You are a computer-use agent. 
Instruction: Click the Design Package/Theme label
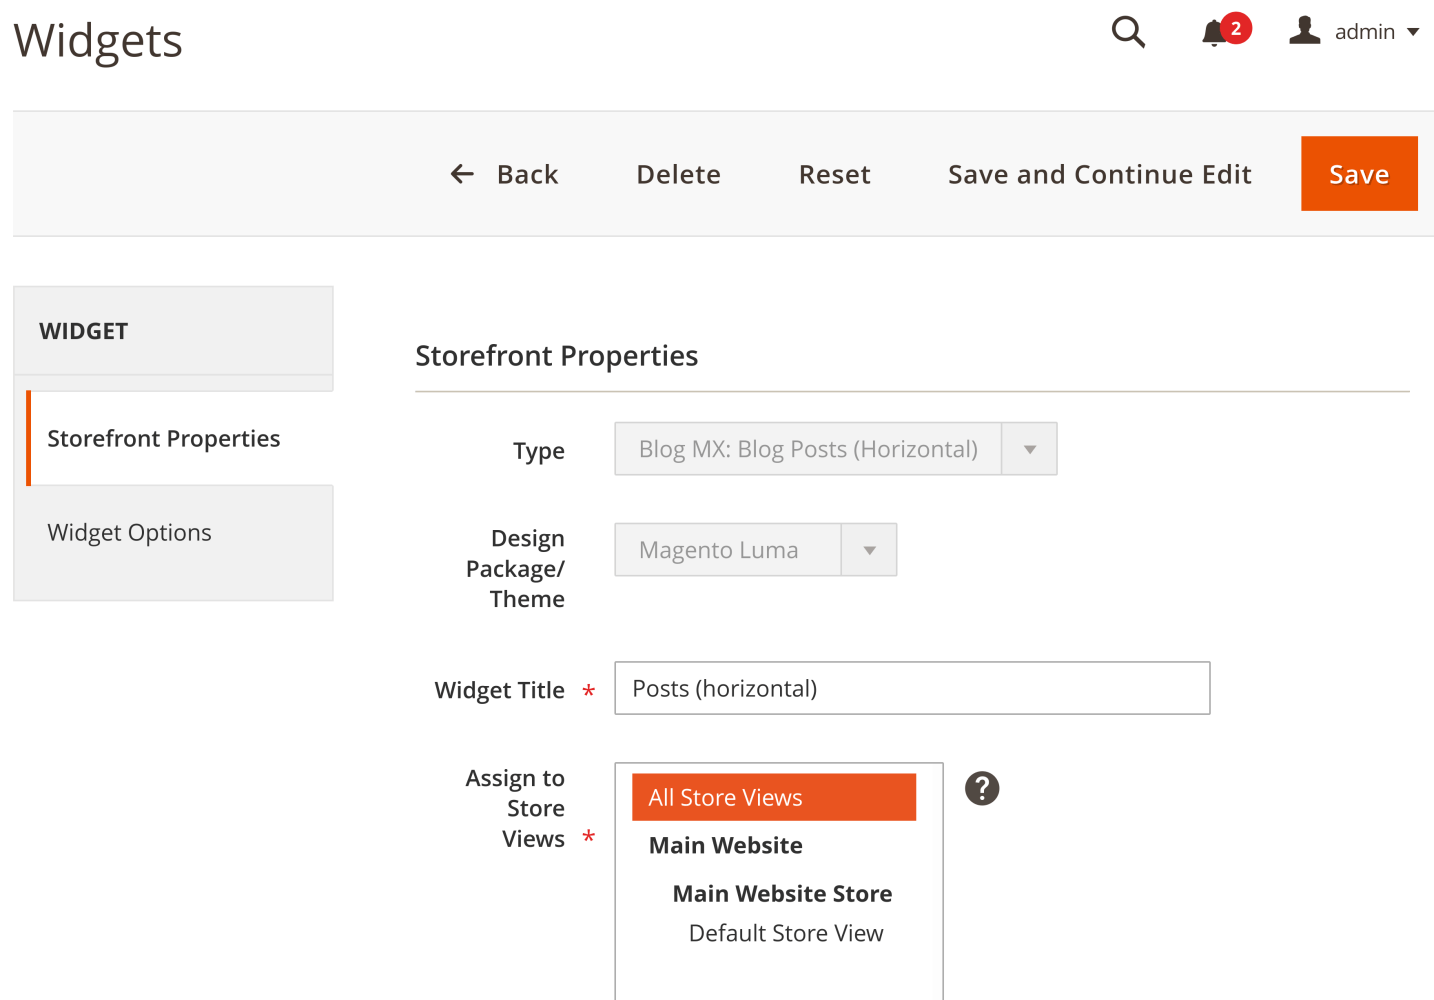[515, 569]
